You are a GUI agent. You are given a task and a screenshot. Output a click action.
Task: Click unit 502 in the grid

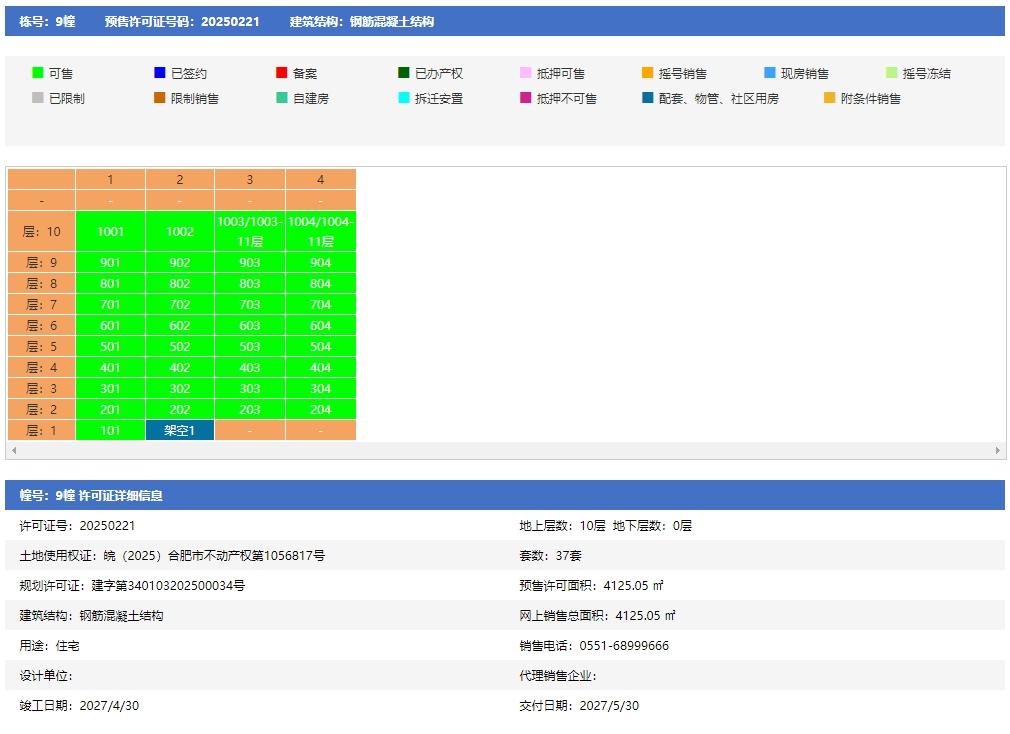coord(180,346)
